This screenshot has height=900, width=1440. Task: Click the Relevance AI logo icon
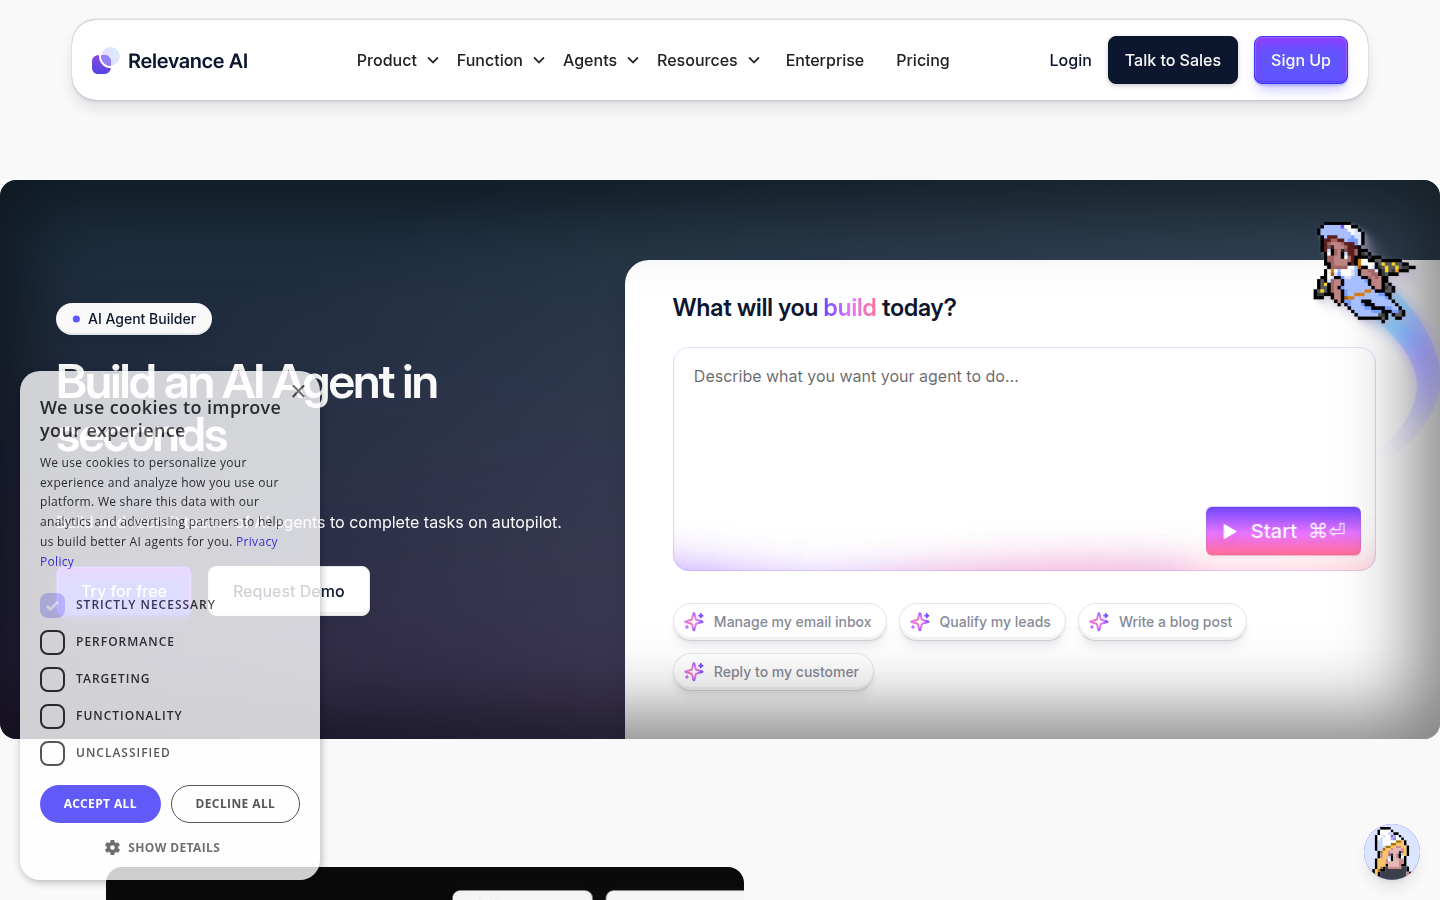click(x=106, y=61)
